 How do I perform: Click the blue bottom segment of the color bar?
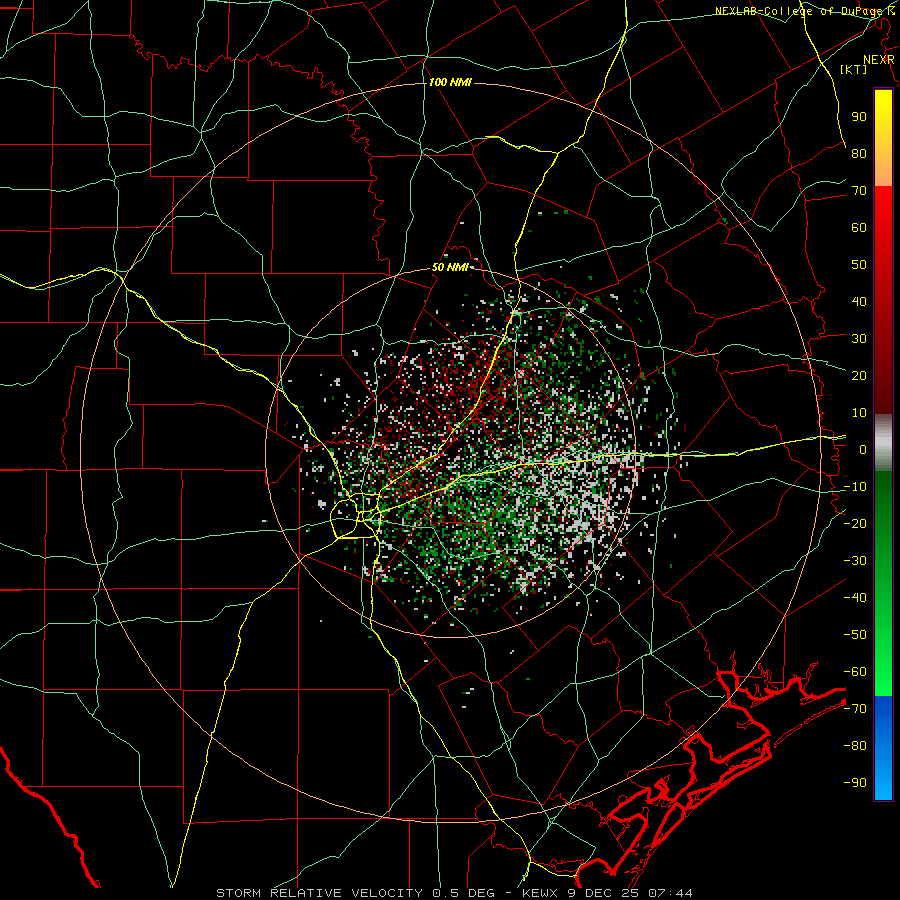pyautogui.click(x=883, y=748)
